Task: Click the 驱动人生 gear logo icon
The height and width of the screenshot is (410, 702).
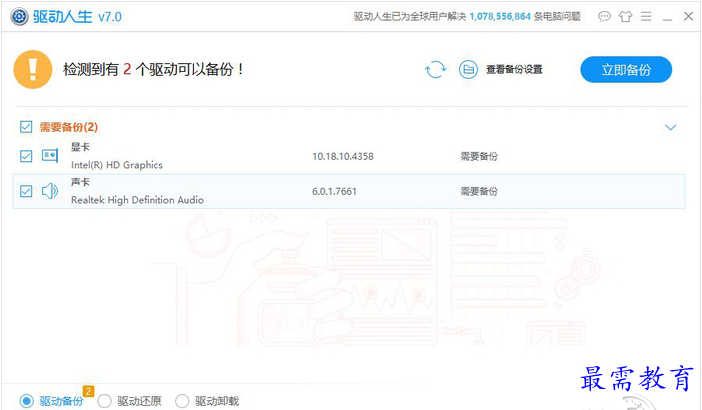Action: point(19,17)
